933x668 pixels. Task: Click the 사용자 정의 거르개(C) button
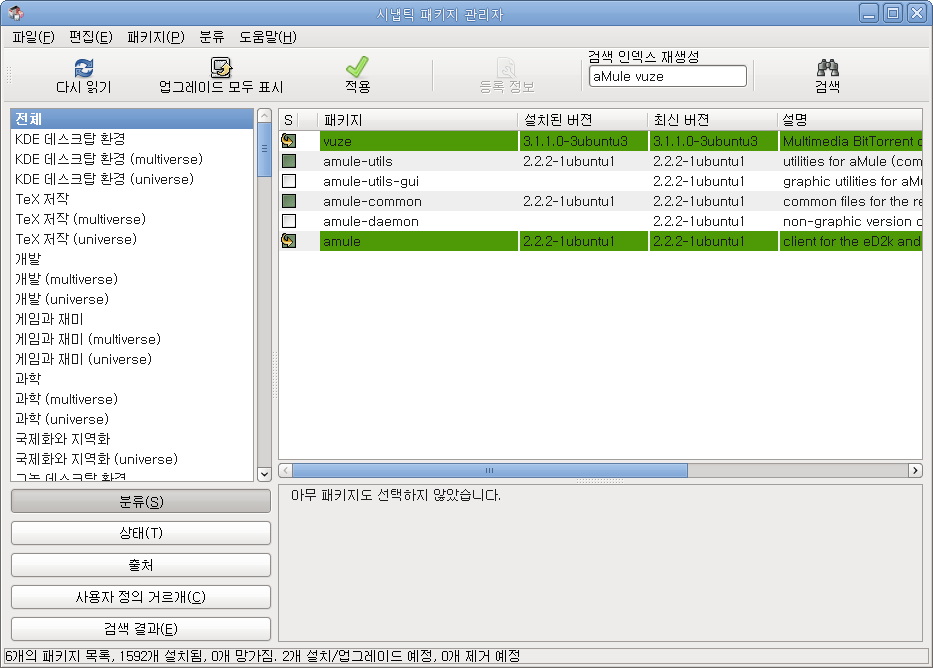pyautogui.click(x=141, y=597)
